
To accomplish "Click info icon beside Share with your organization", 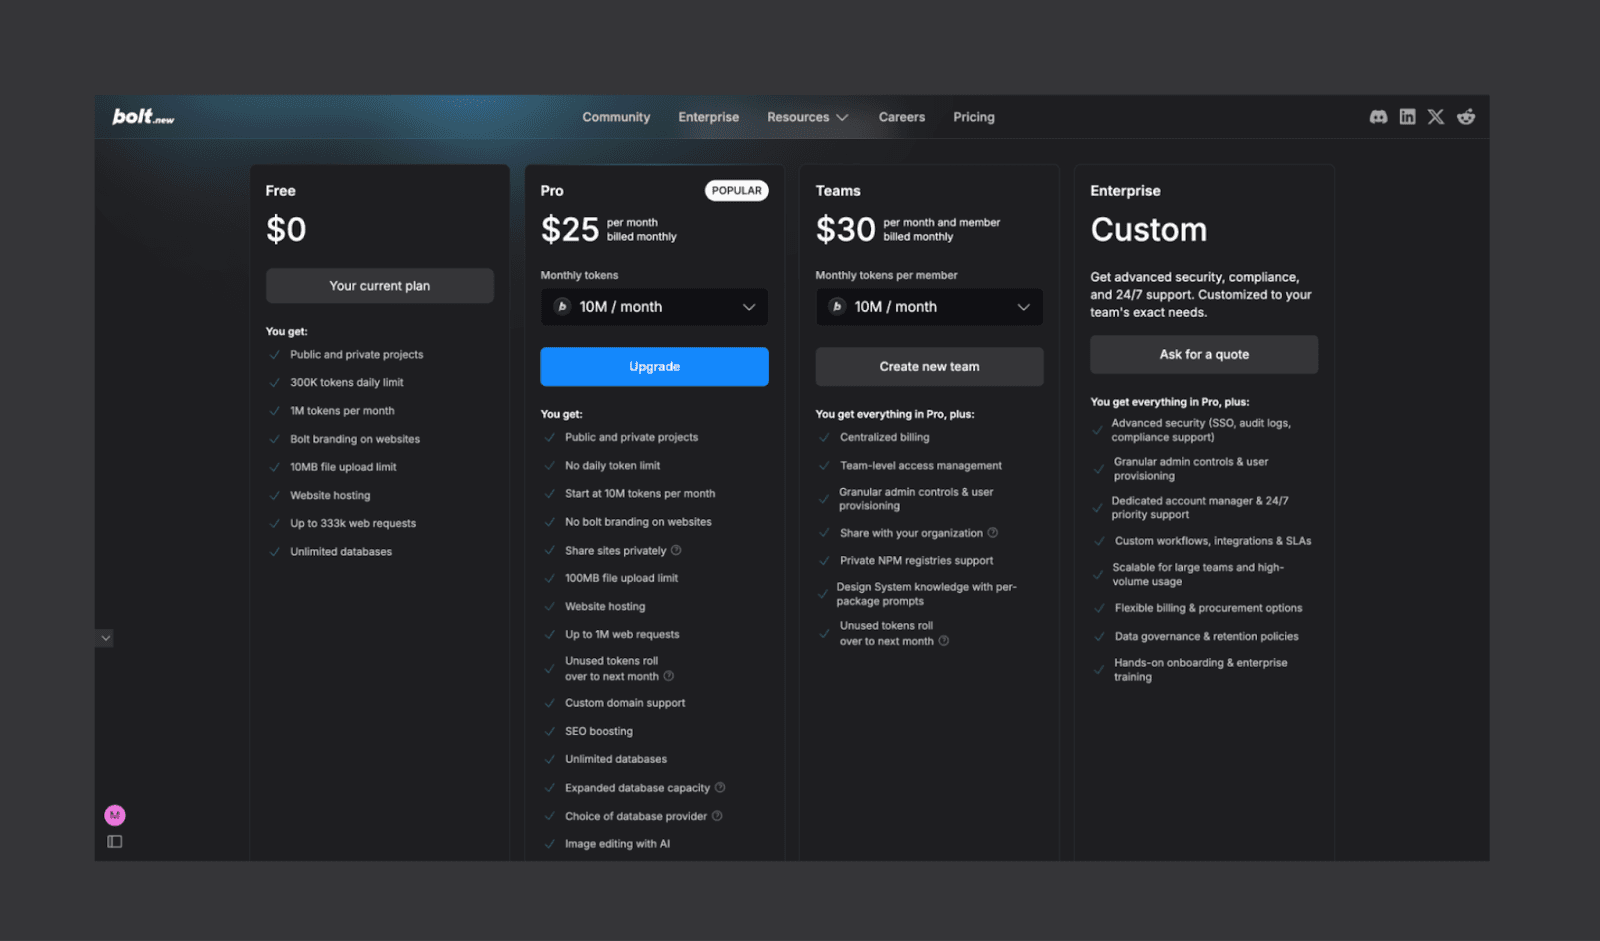I will (993, 533).
